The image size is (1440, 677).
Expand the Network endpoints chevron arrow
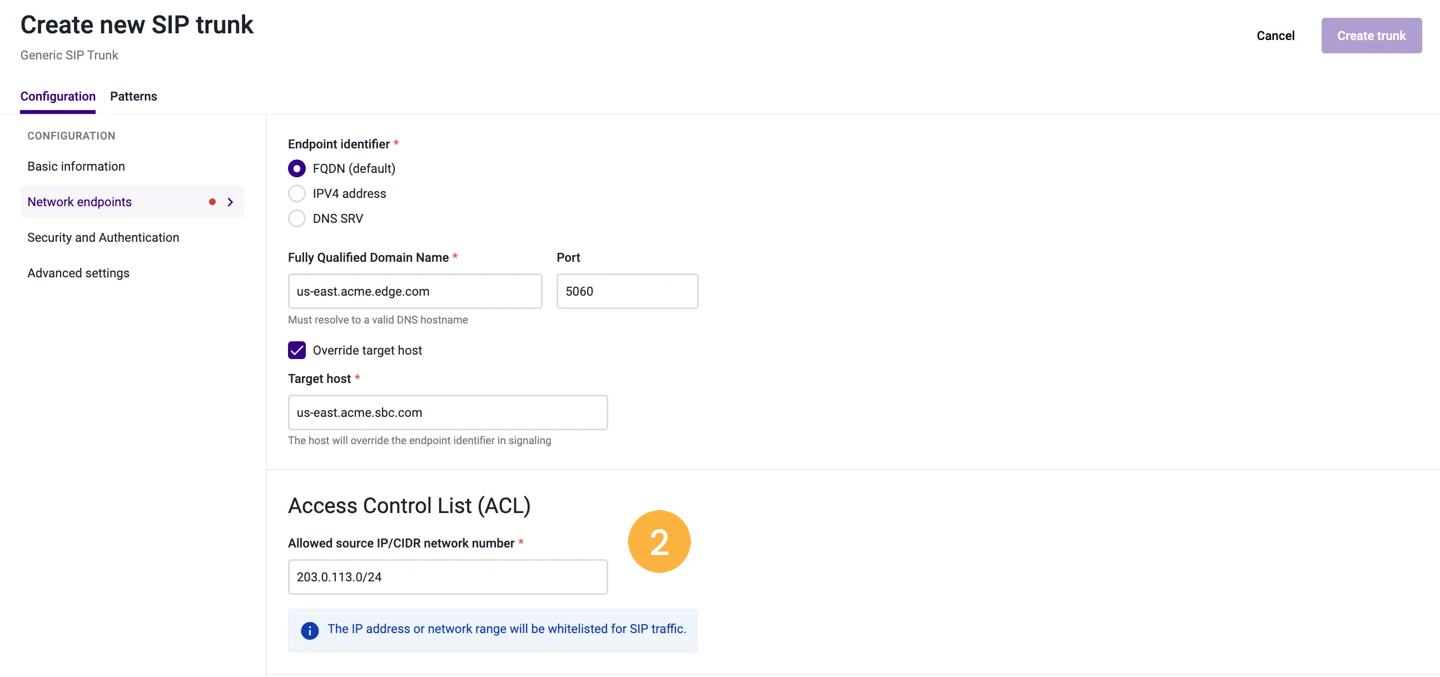click(x=231, y=202)
